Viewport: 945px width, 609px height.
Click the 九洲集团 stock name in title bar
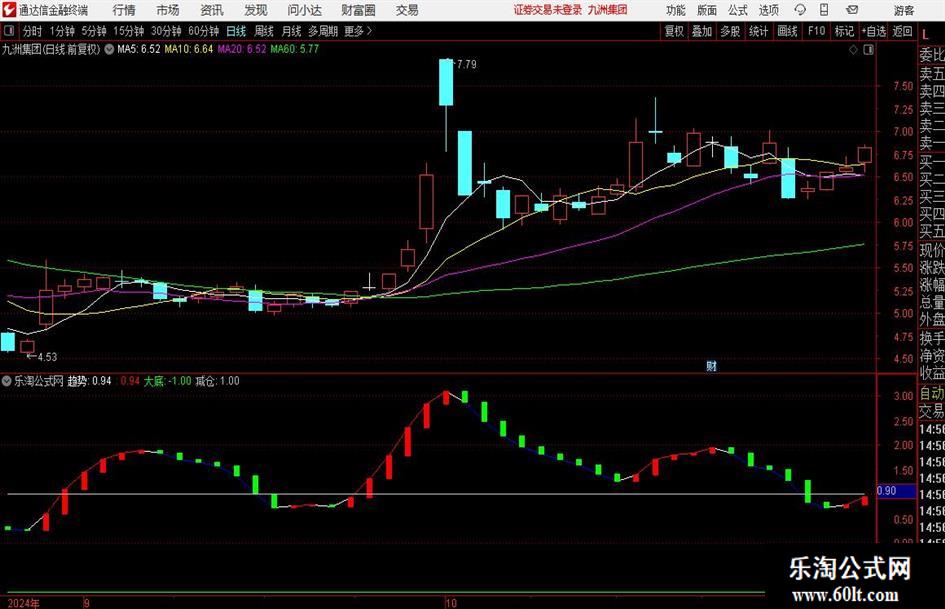[x=607, y=10]
